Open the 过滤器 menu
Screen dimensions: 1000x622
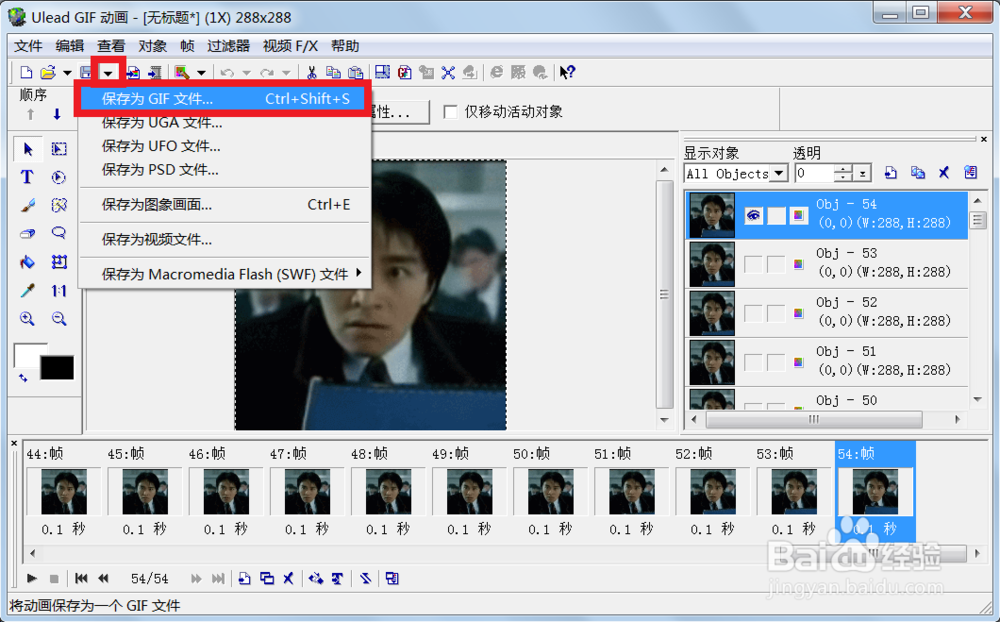tap(228, 46)
